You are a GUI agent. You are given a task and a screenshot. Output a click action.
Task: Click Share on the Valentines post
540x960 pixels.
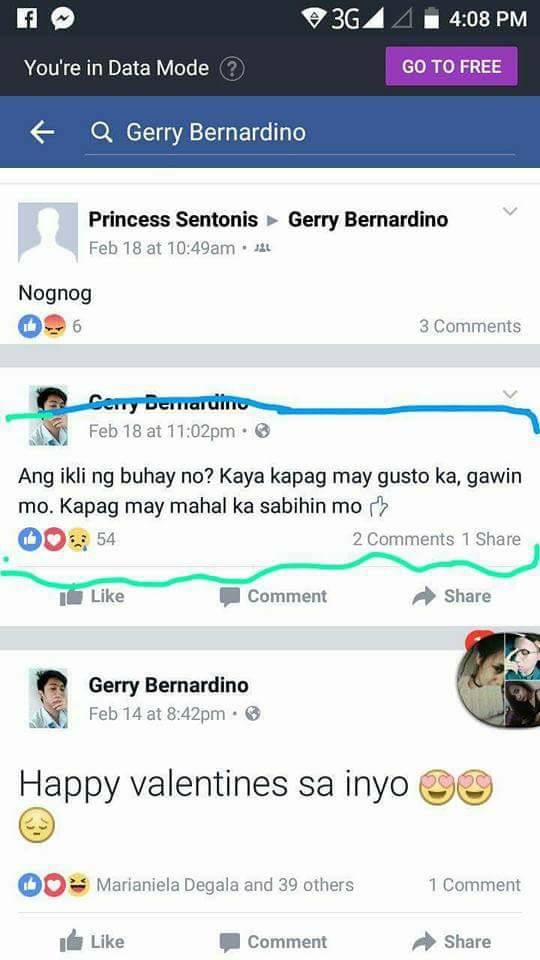(452, 941)
